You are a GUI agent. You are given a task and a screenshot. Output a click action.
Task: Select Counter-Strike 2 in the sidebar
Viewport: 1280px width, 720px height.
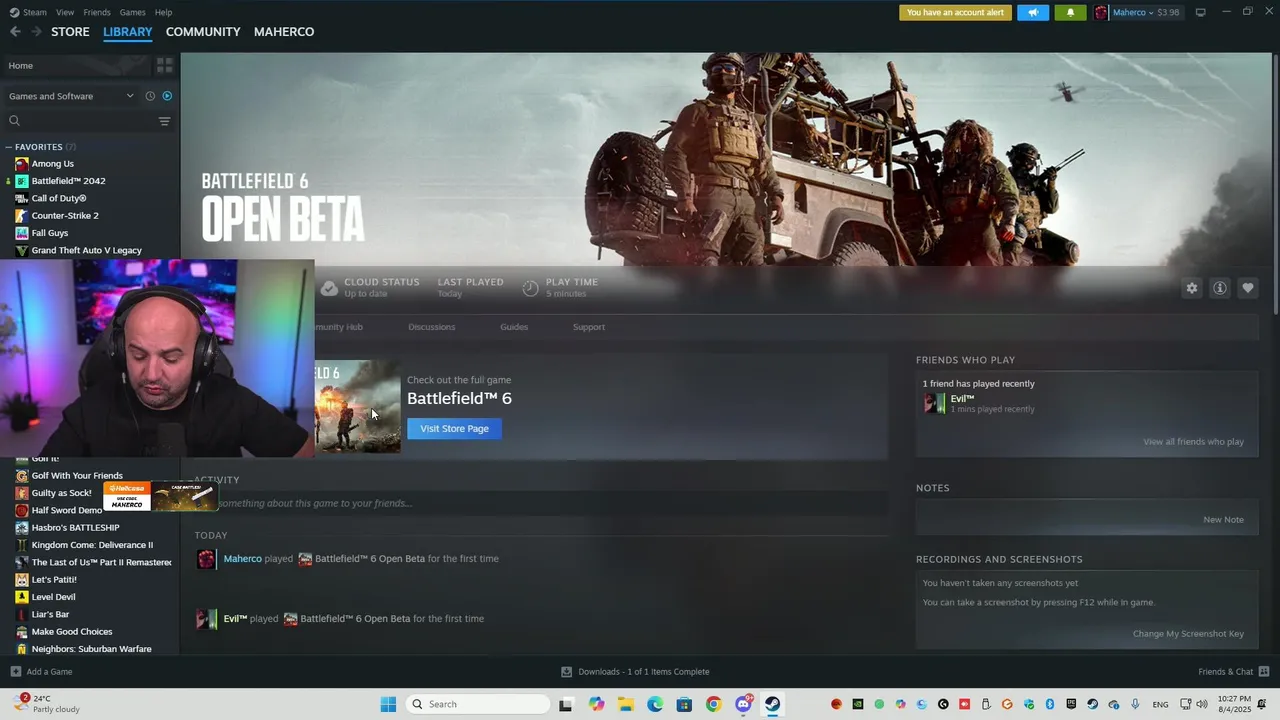point(65,216)
